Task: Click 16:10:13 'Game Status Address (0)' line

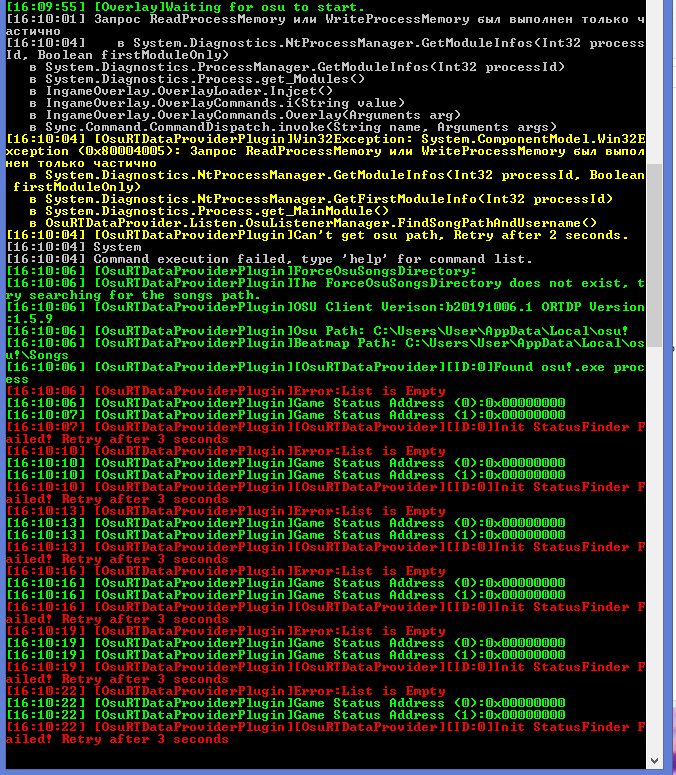Action: coord(285,523)
